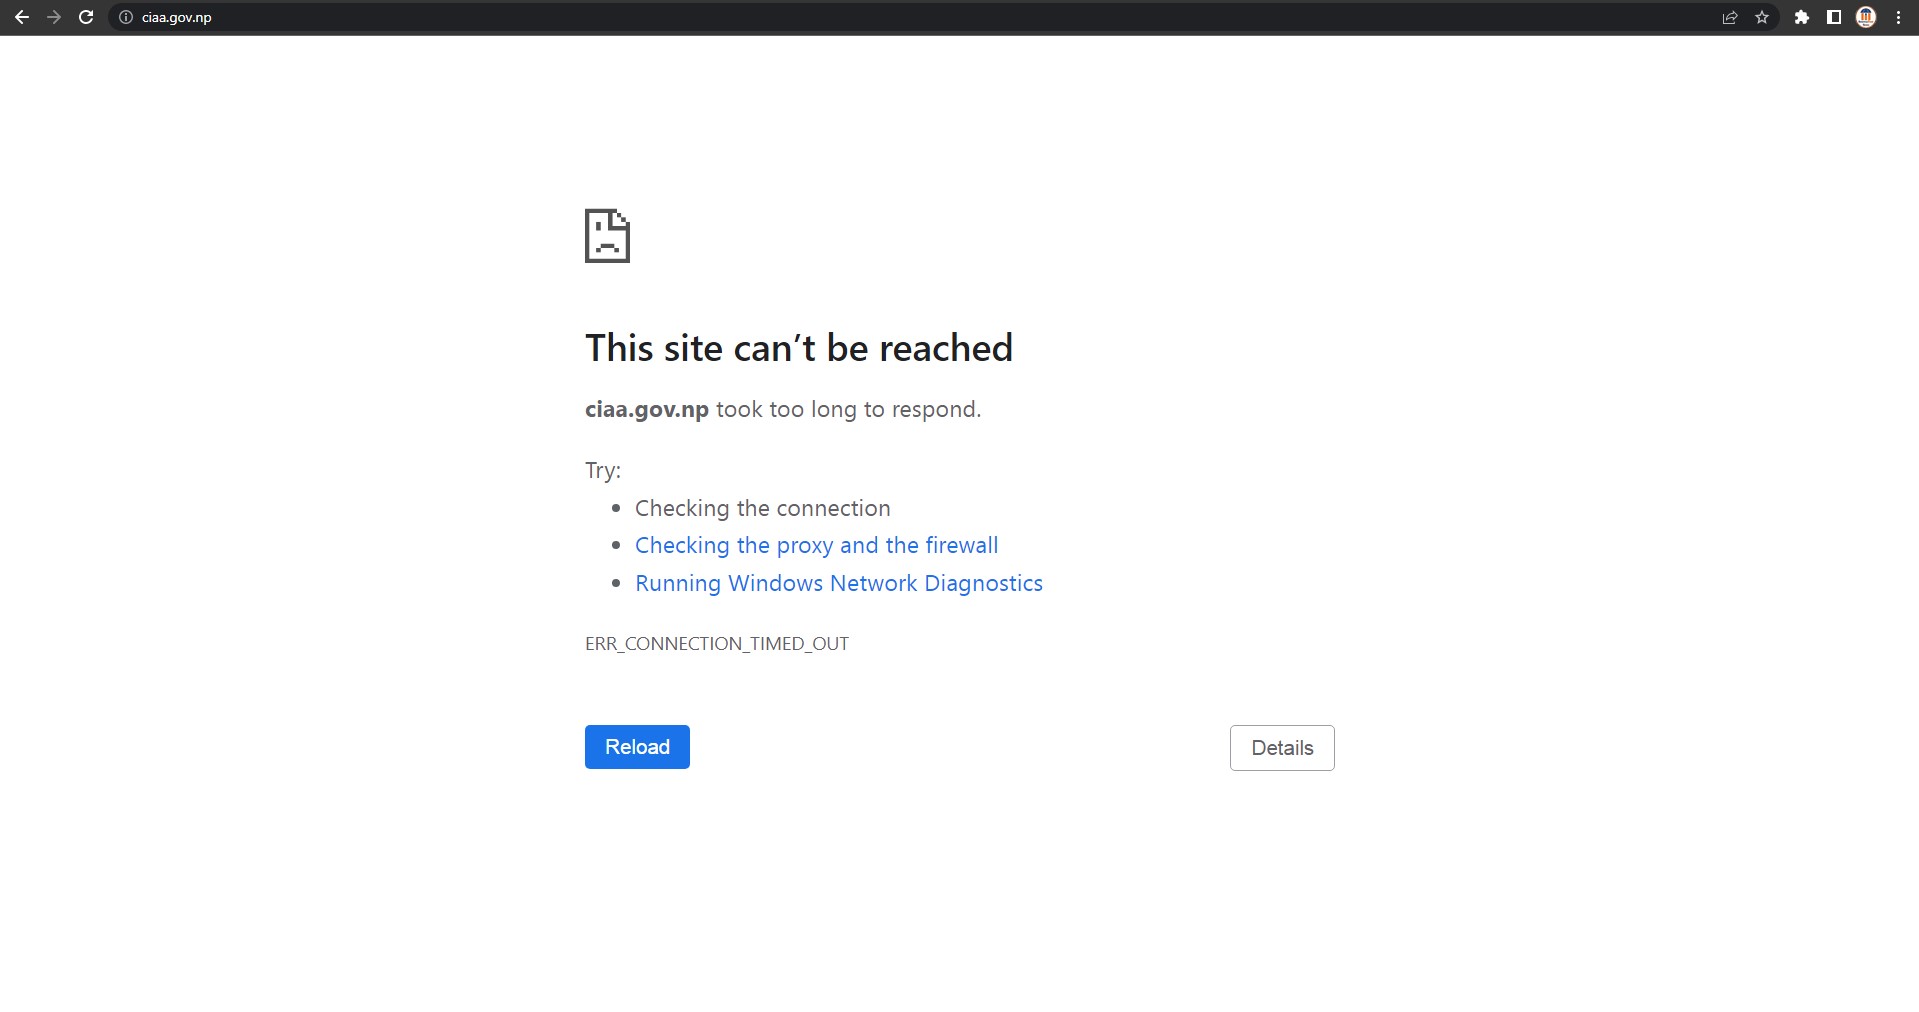Click the 'Checking the connection' suggestion
Viewport: 1919px width, 1012px height.
point(762,508)
